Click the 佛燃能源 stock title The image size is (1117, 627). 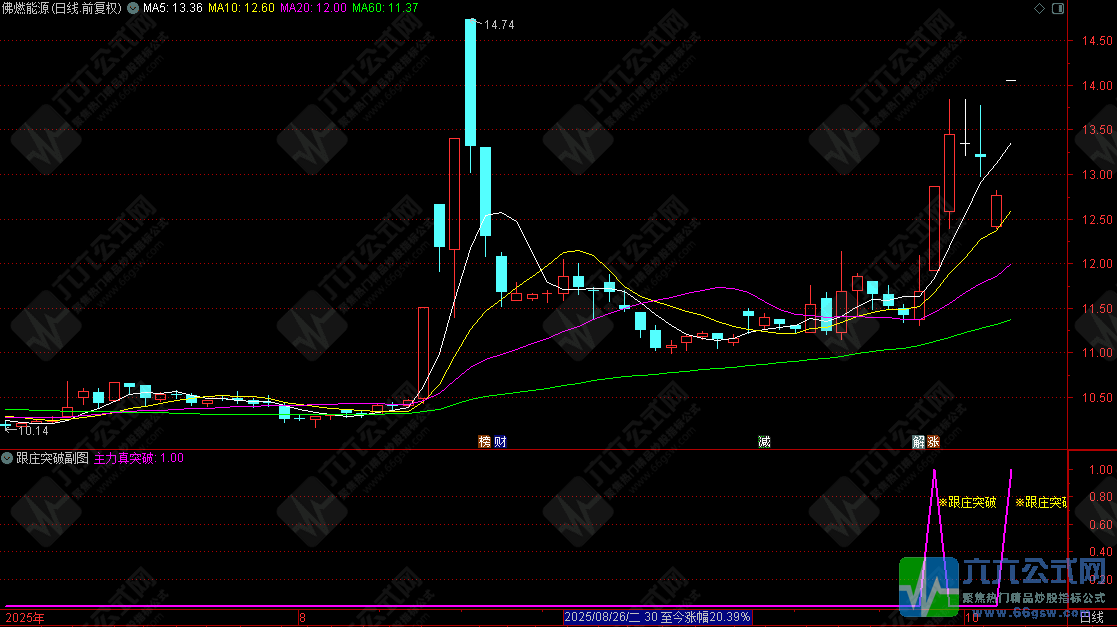30,8
